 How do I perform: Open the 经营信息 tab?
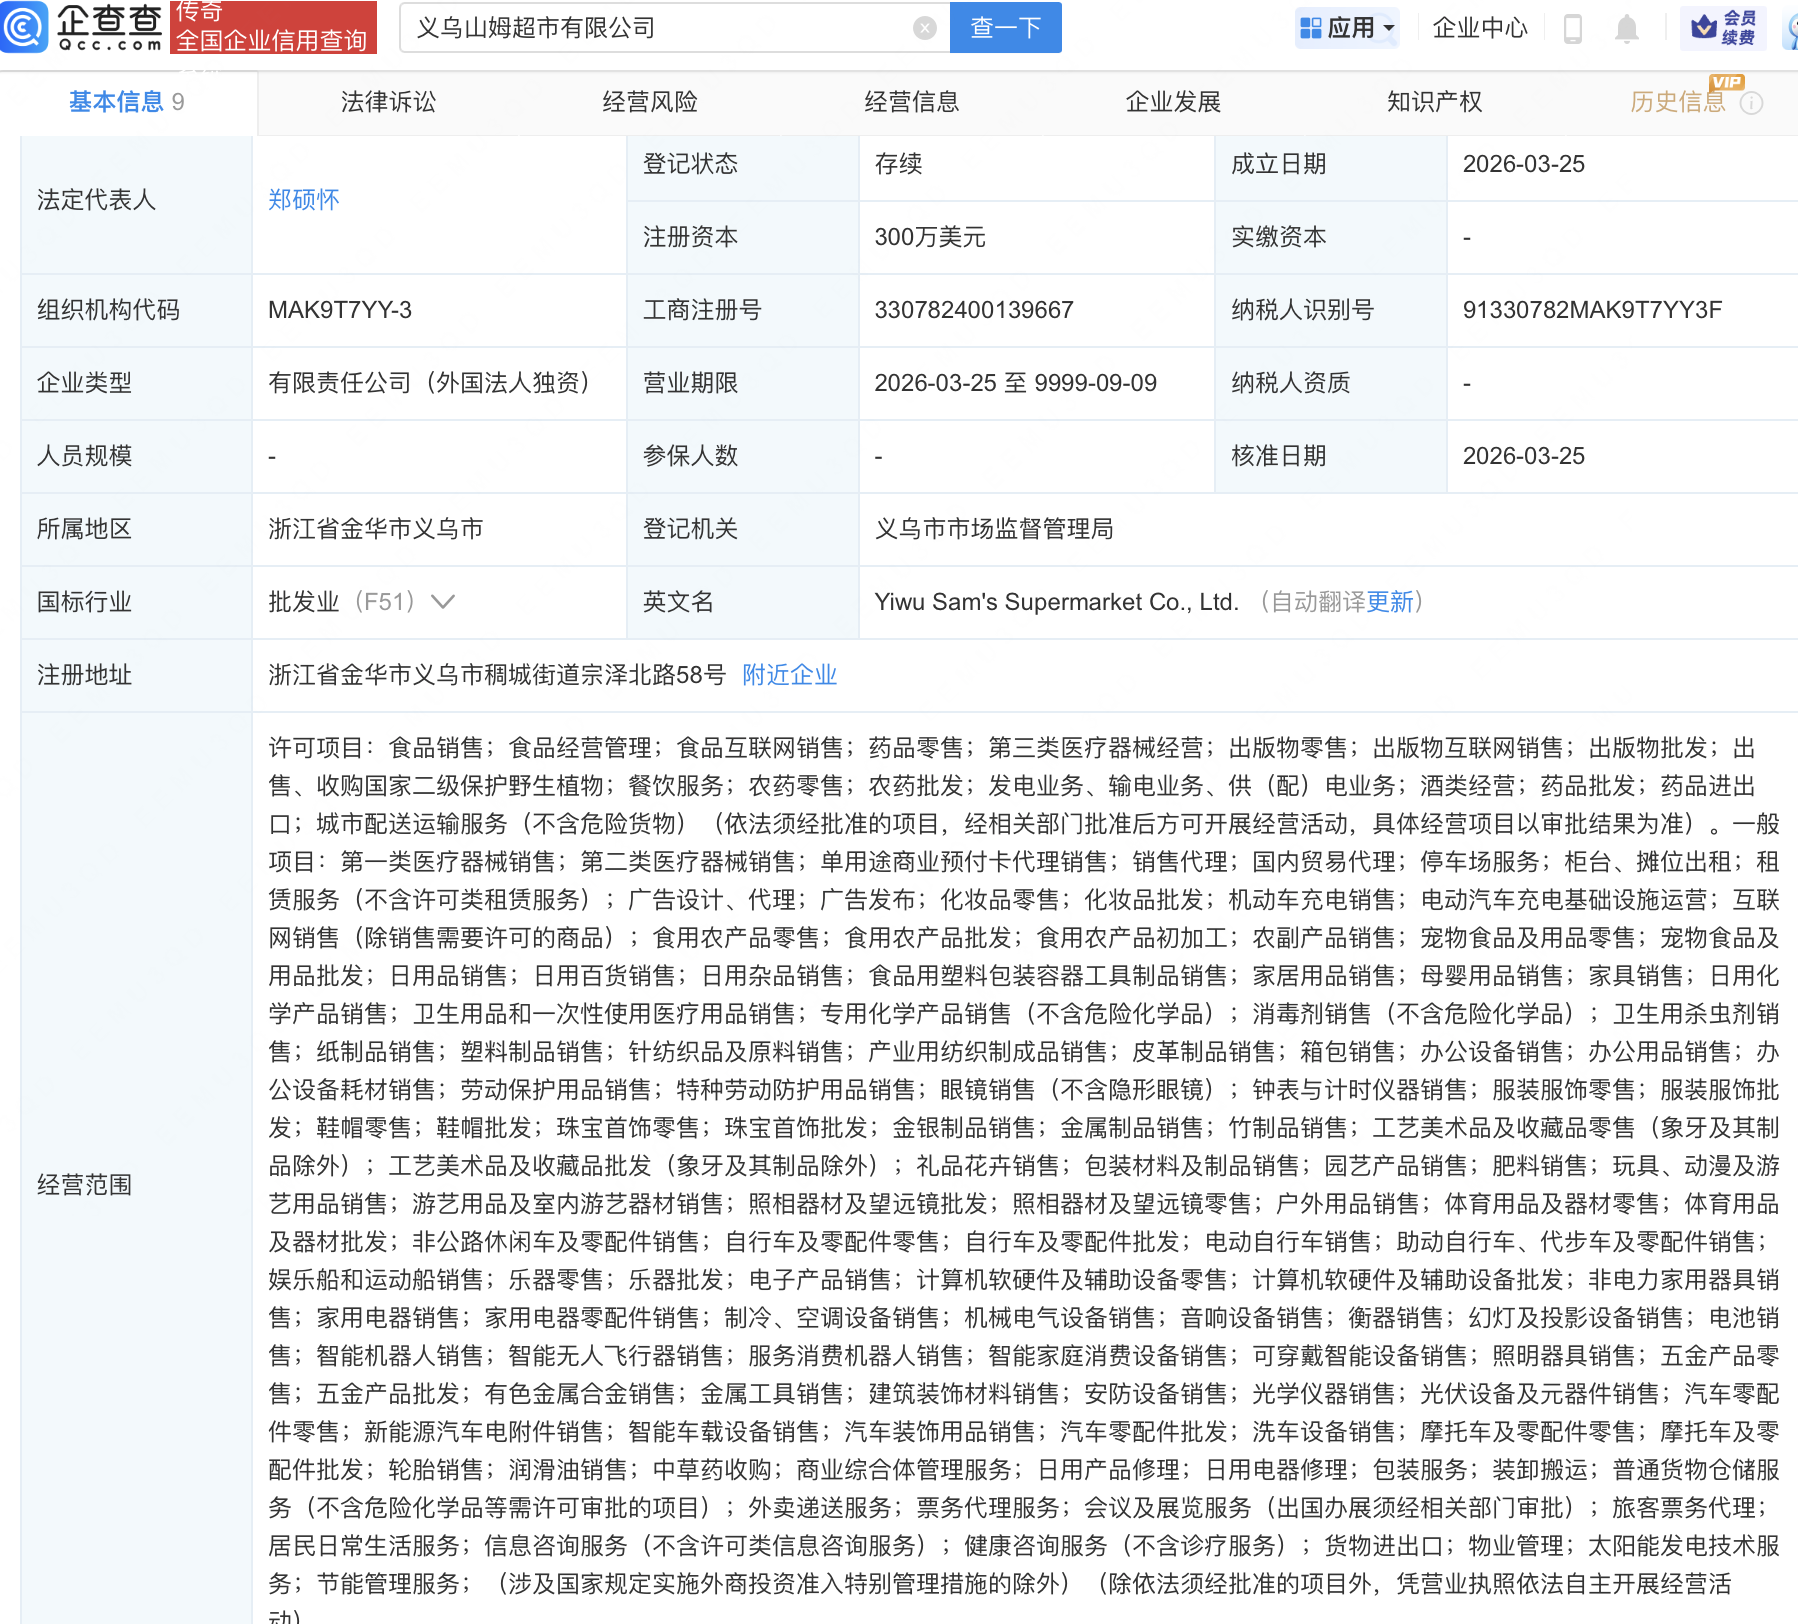(x=911, y=102)
